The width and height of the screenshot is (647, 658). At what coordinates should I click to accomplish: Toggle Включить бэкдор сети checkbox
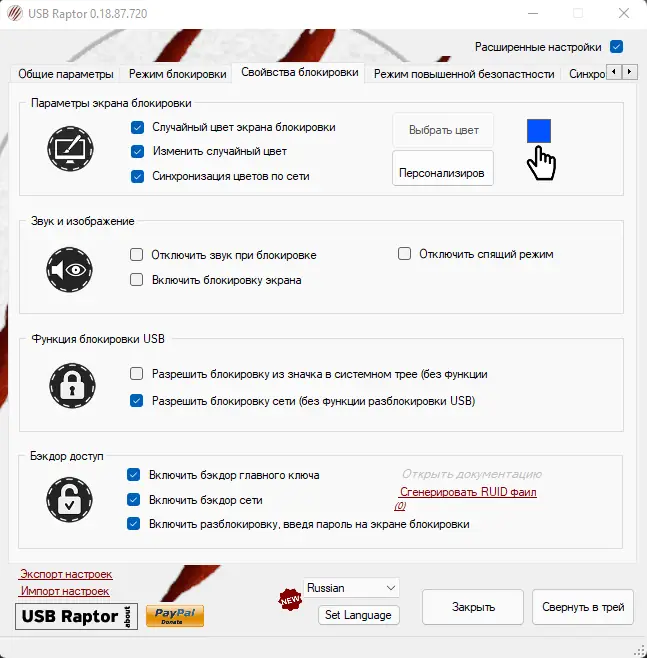(x=133, y=499)
